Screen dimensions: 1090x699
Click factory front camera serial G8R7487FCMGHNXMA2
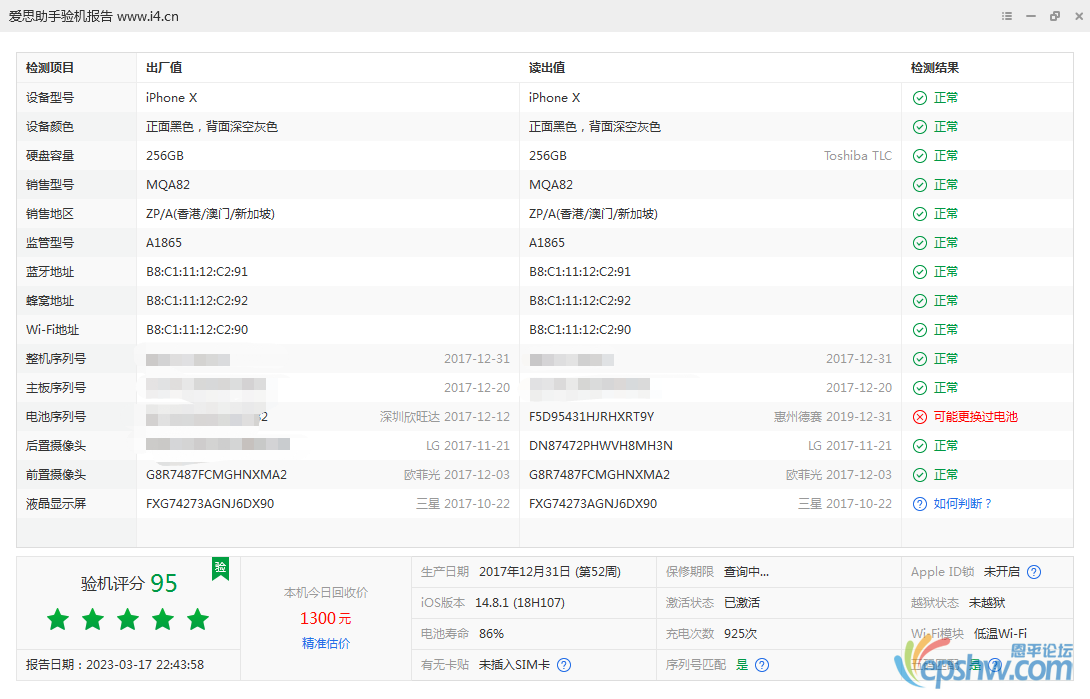coord(216,475)
